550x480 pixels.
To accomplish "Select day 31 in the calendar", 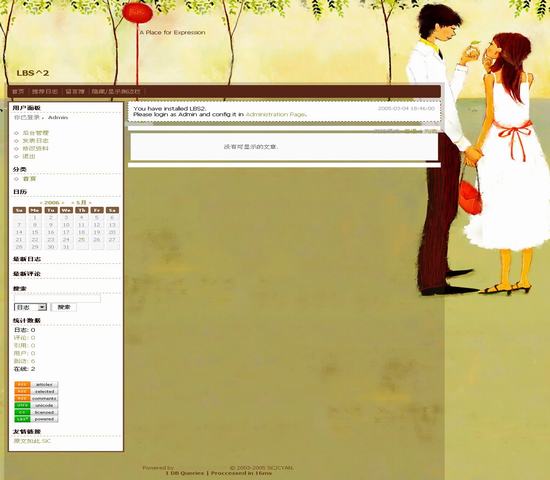I will pos(66,247).
